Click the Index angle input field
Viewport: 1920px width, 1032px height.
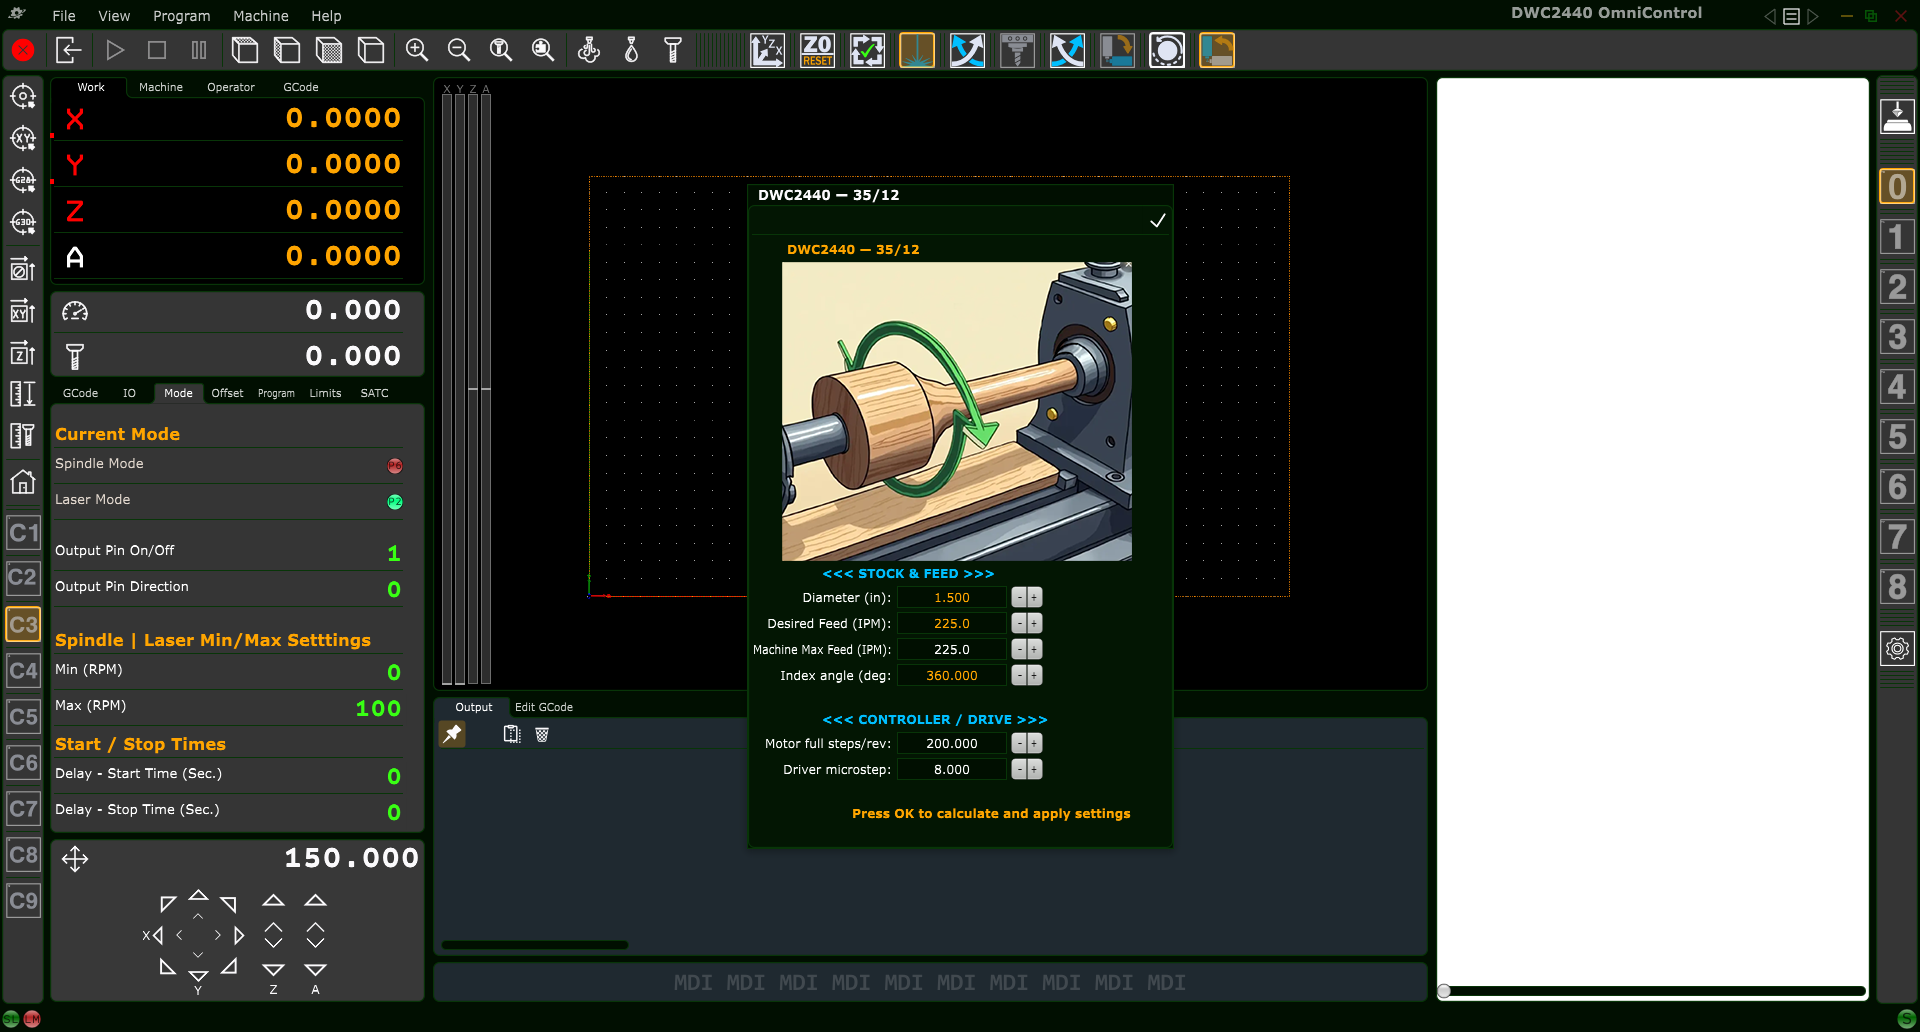951,675
